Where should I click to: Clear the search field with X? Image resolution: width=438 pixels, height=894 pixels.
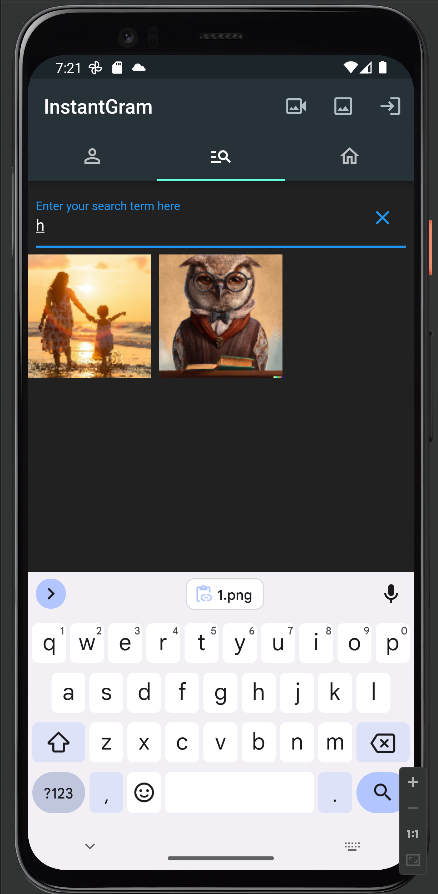[382, 217]
